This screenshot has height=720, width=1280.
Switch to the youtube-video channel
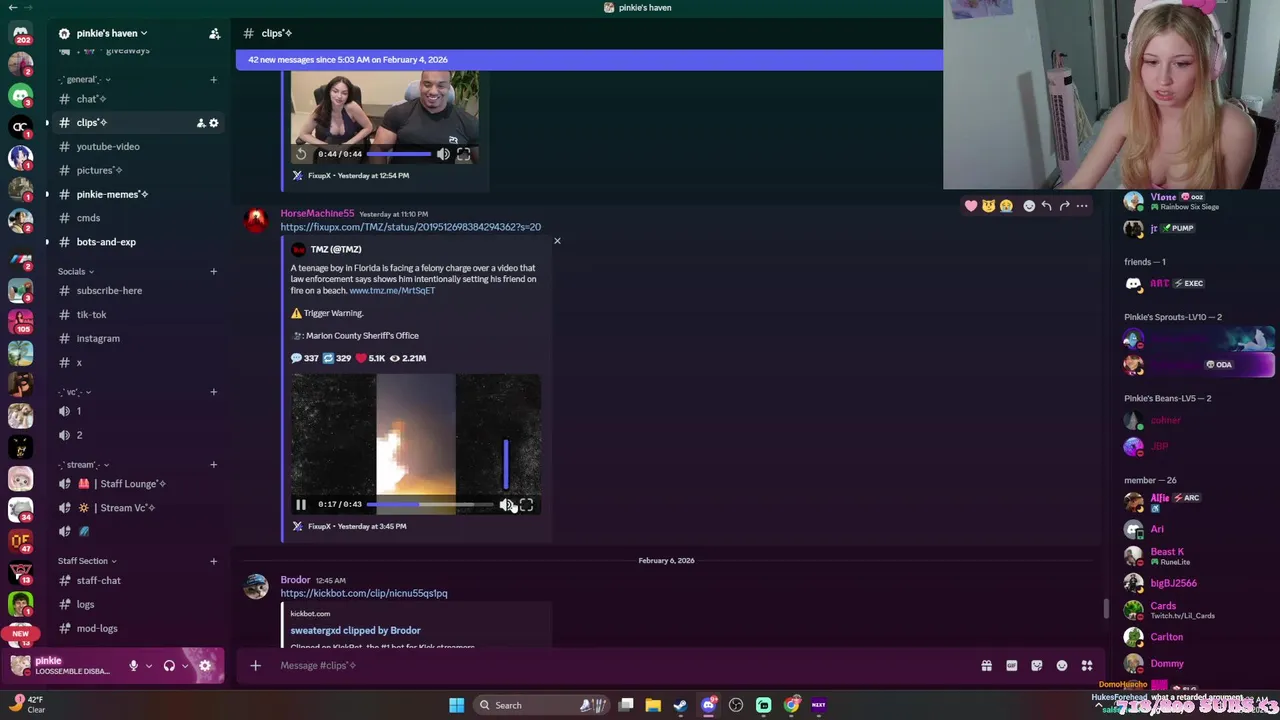click(x=139, y=146)
